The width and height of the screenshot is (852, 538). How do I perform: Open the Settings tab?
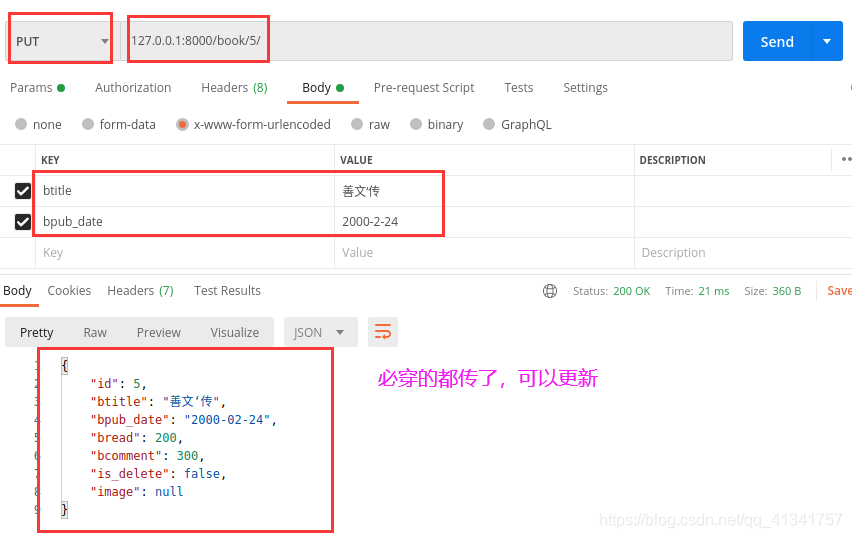pos(585,87)
